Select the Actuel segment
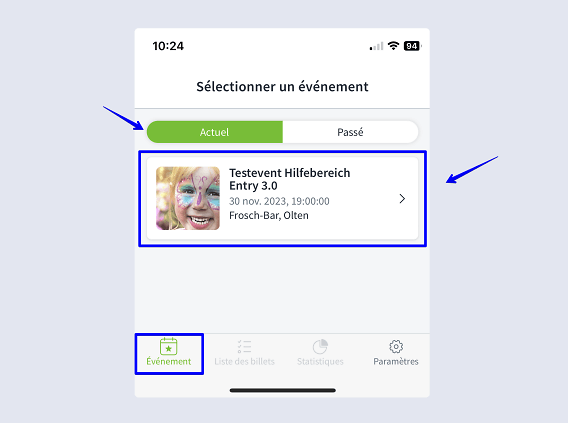This screenshot has height=423, width=568. (215, 132)
